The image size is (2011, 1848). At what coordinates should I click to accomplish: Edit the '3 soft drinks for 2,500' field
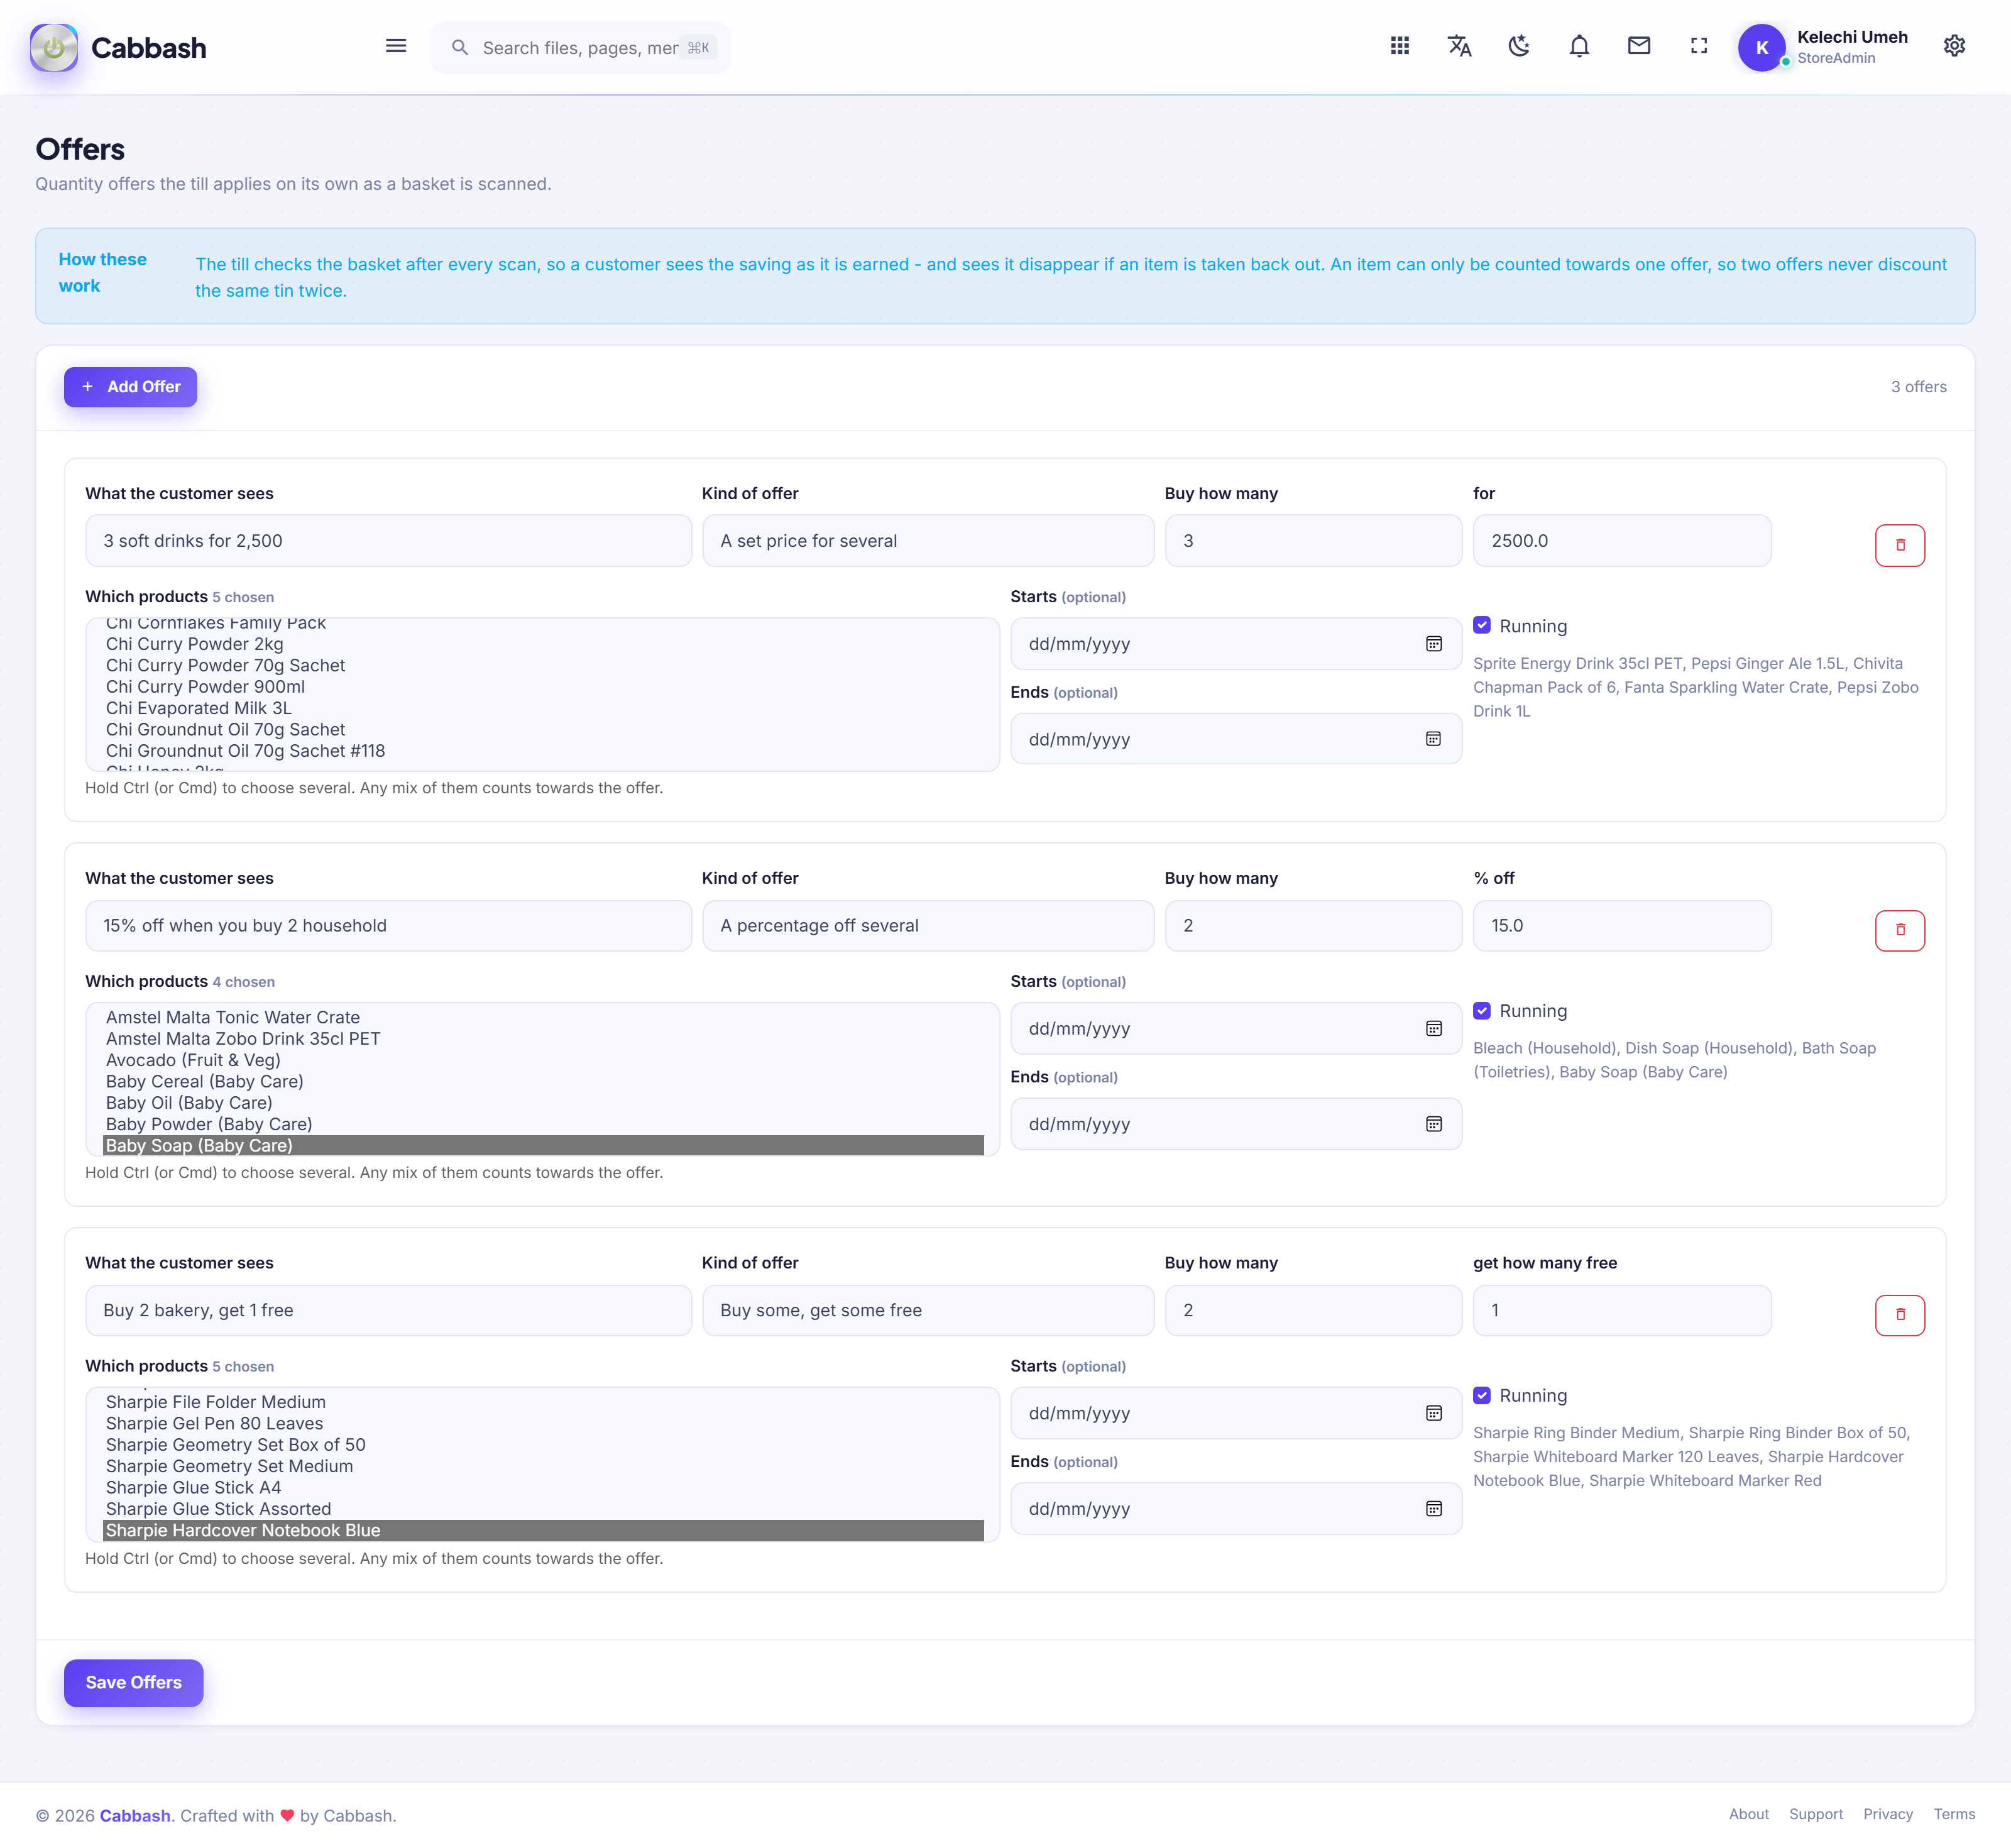(x=388, y=541)
